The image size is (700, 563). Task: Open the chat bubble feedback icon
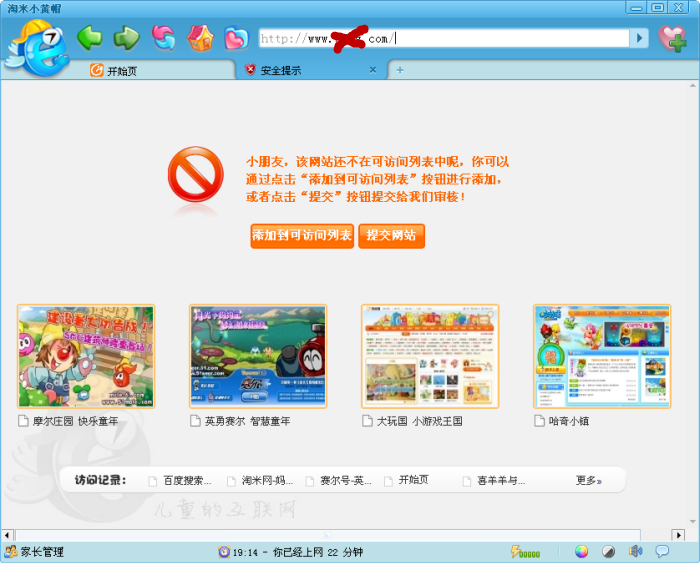[x=662, y=551]
